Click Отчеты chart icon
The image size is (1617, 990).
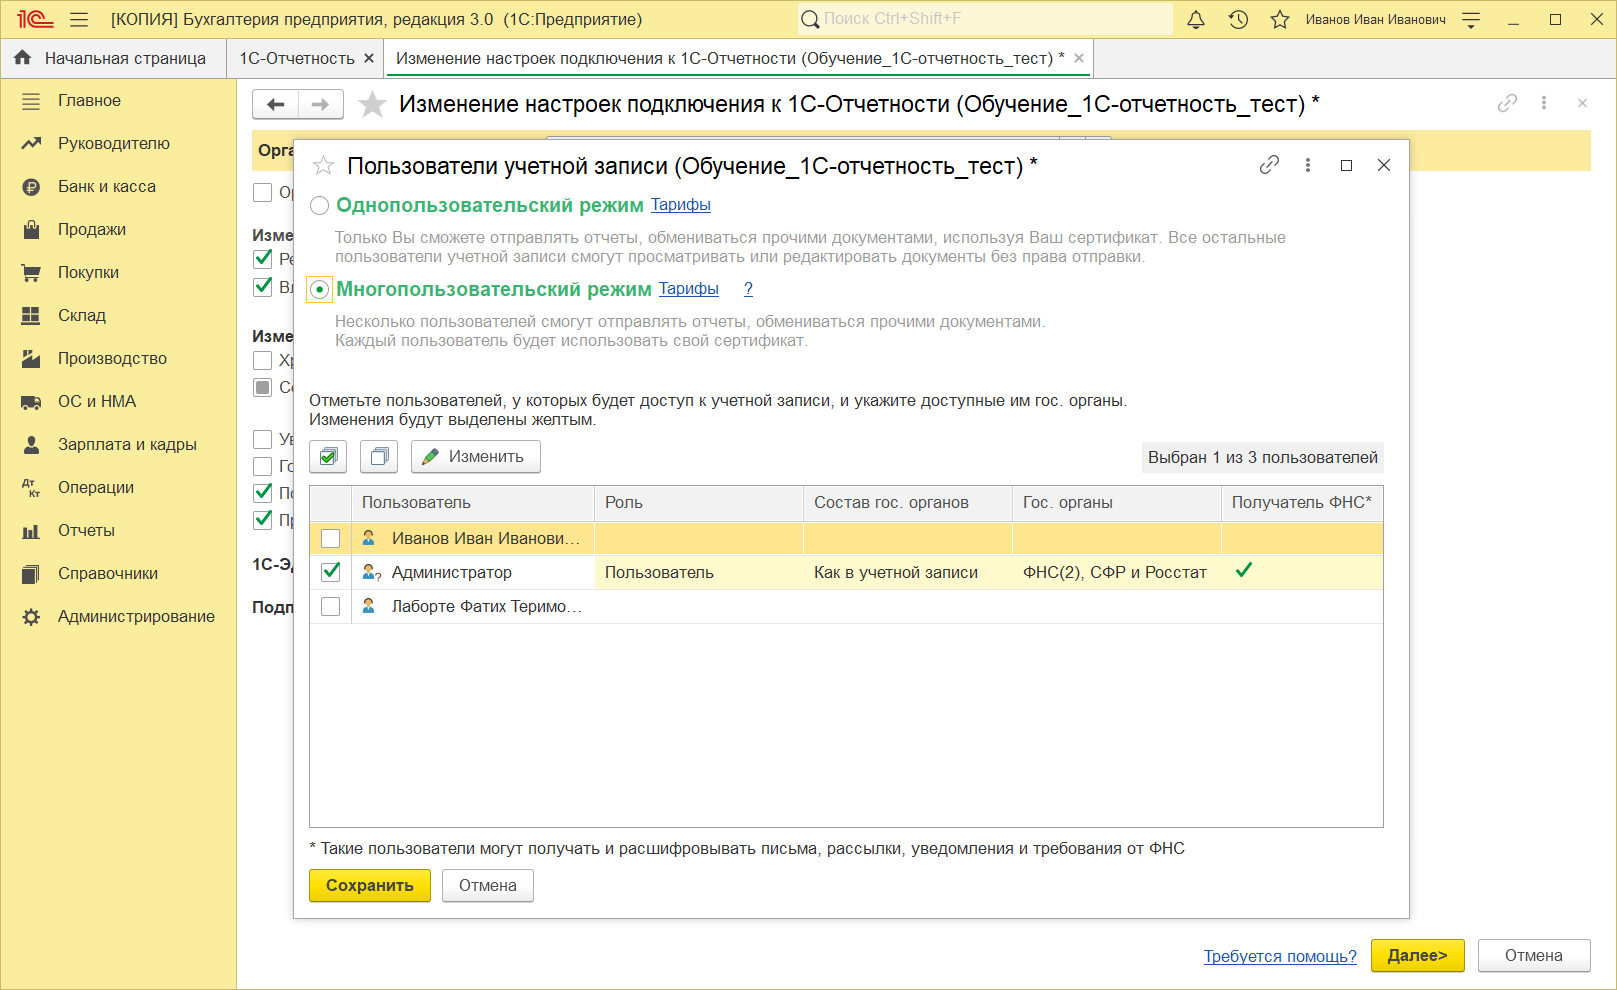coord(31,530)
